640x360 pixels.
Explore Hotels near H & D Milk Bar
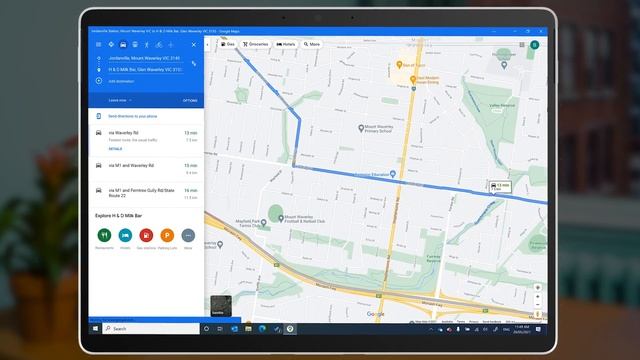[125, 236]
